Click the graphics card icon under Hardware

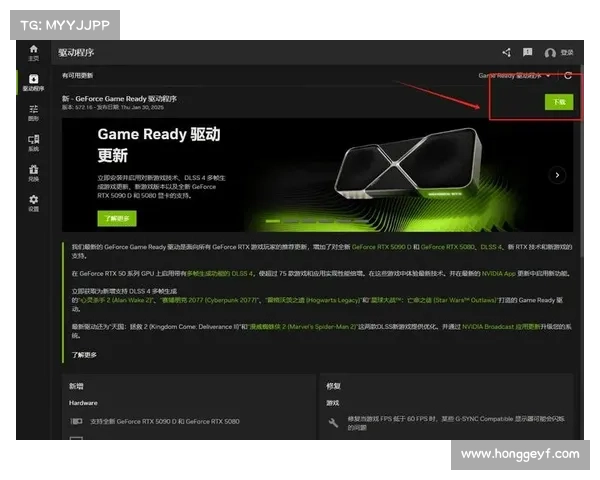tap(76, 421)
